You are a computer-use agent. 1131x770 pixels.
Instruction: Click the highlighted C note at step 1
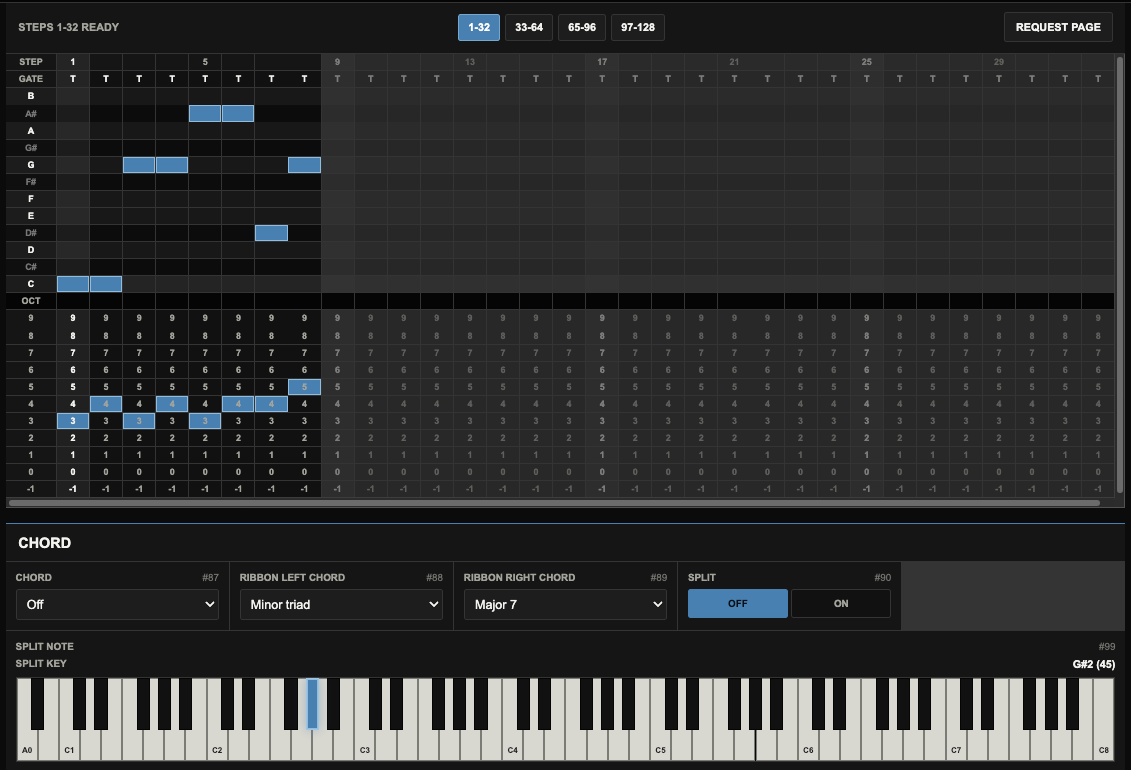[73, 284]
